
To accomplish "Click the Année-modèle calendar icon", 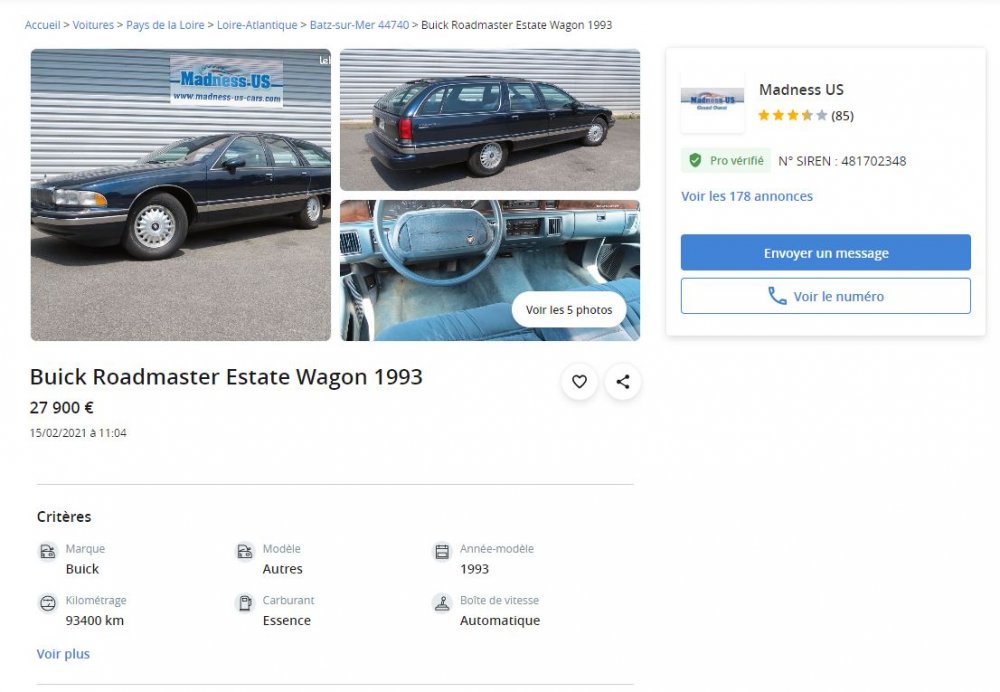I will [x=442, y=551].
